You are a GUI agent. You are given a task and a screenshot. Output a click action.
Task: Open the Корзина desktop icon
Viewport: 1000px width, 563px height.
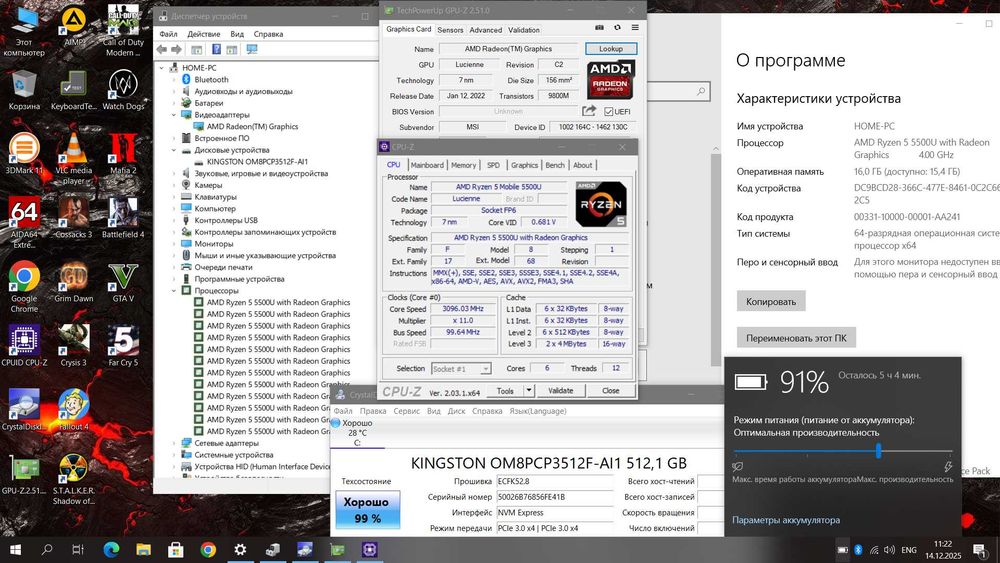pyautogui.click(x=24, y=91)
